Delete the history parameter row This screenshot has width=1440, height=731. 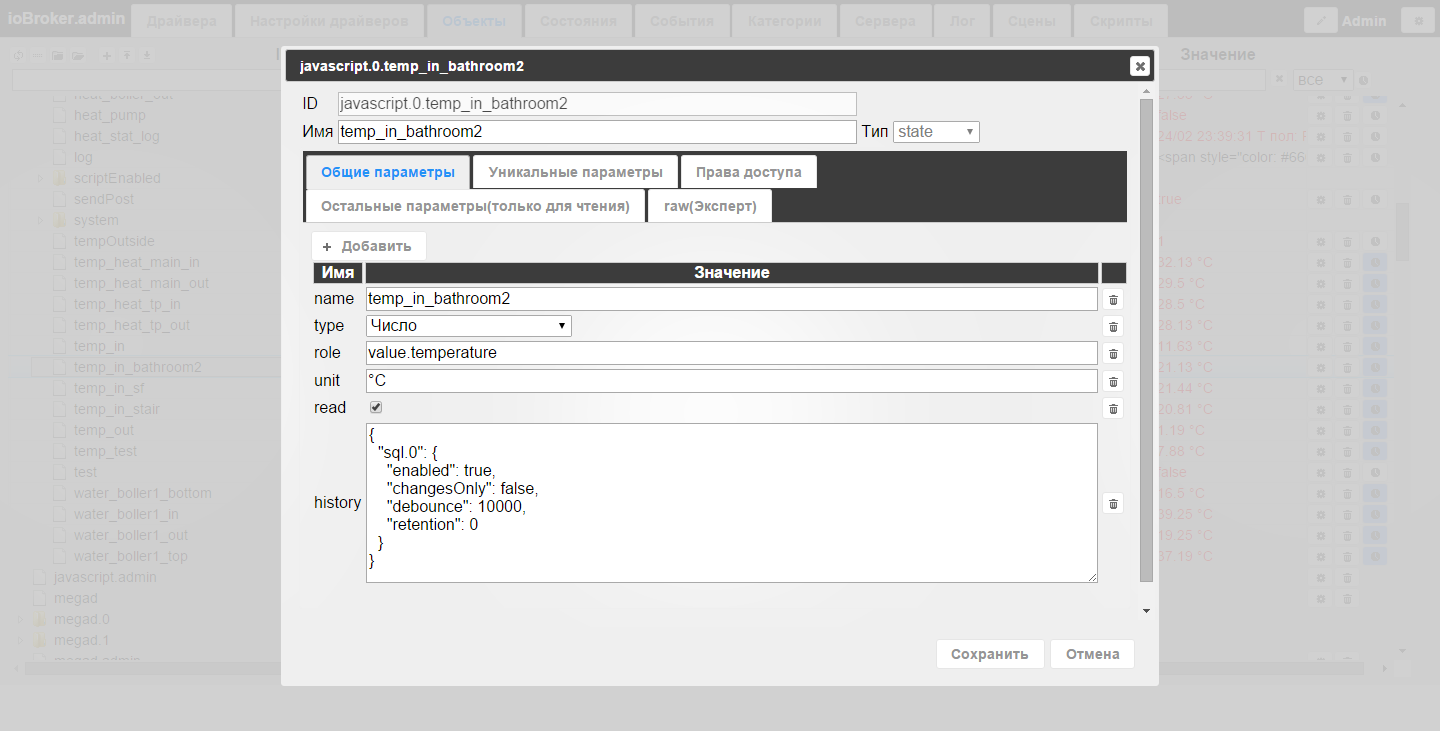click(1113, 503)
